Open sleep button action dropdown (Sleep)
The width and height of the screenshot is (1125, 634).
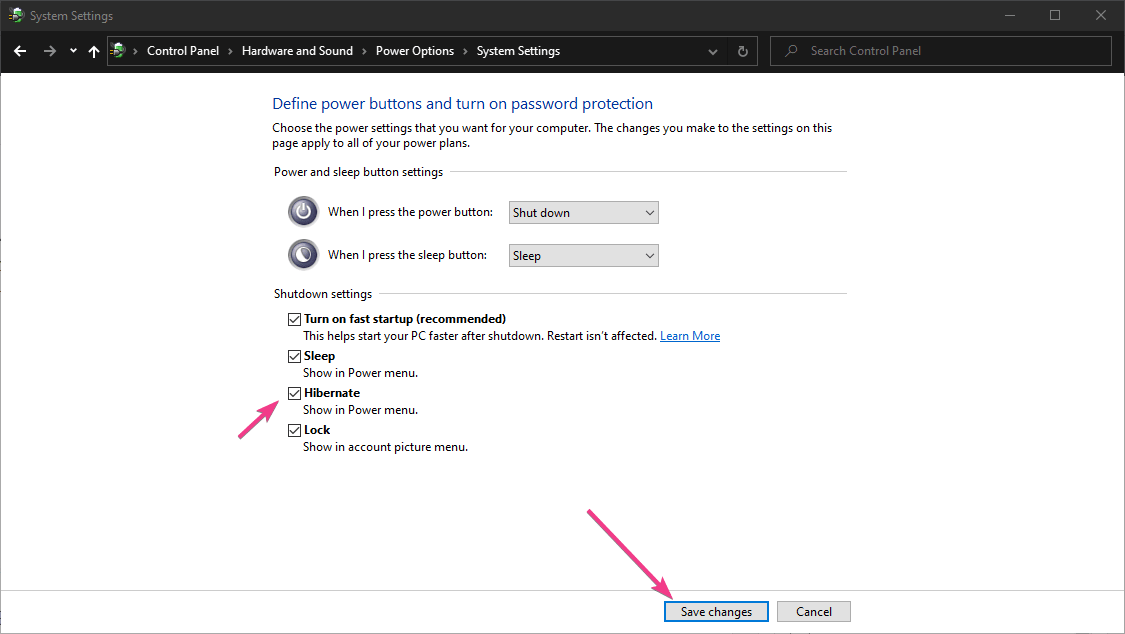(x=583, y=255)
